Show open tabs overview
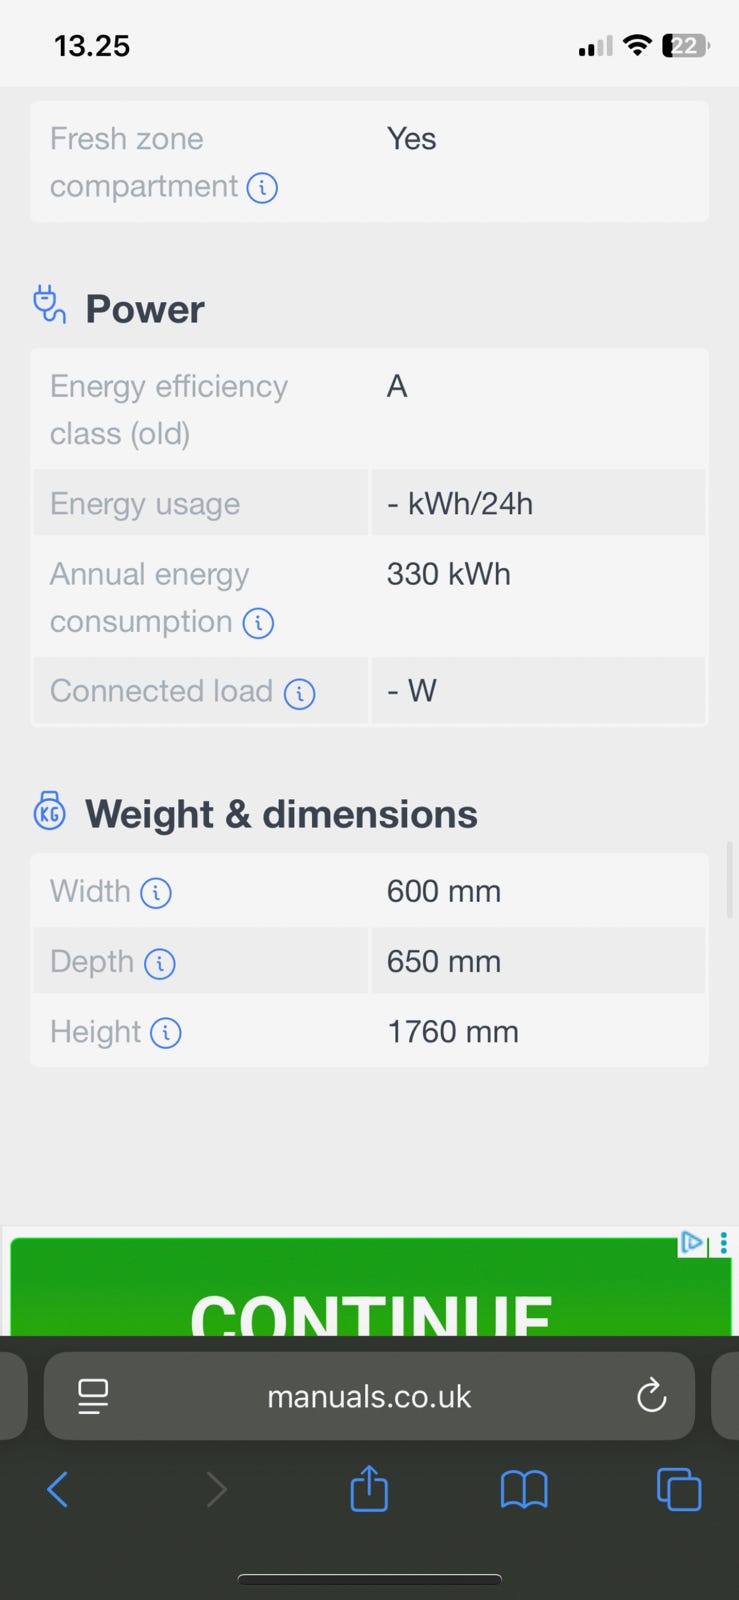 point(679,1490)
